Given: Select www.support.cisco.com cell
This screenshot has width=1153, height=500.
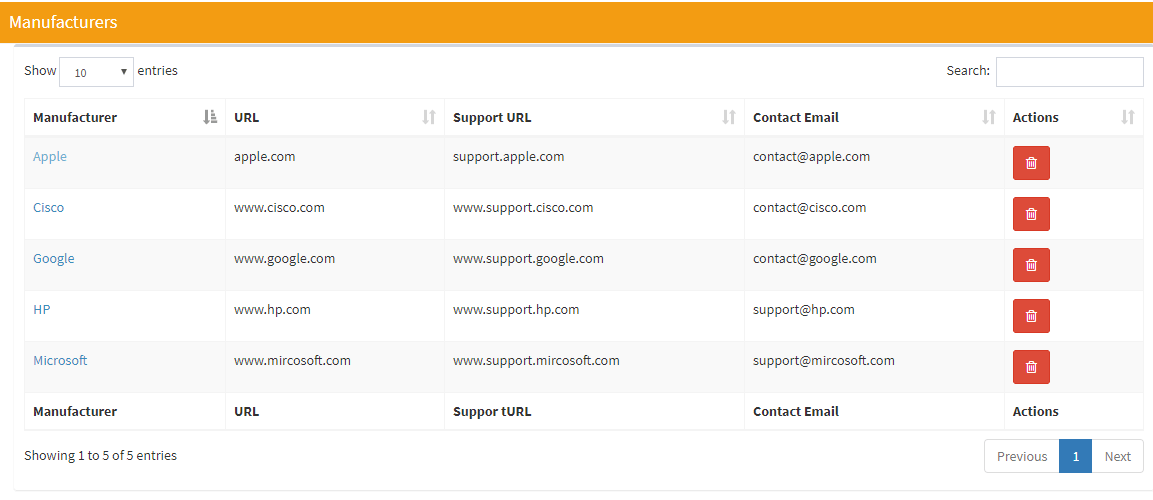Looking at the screenshot, I should tap(594, 213).
